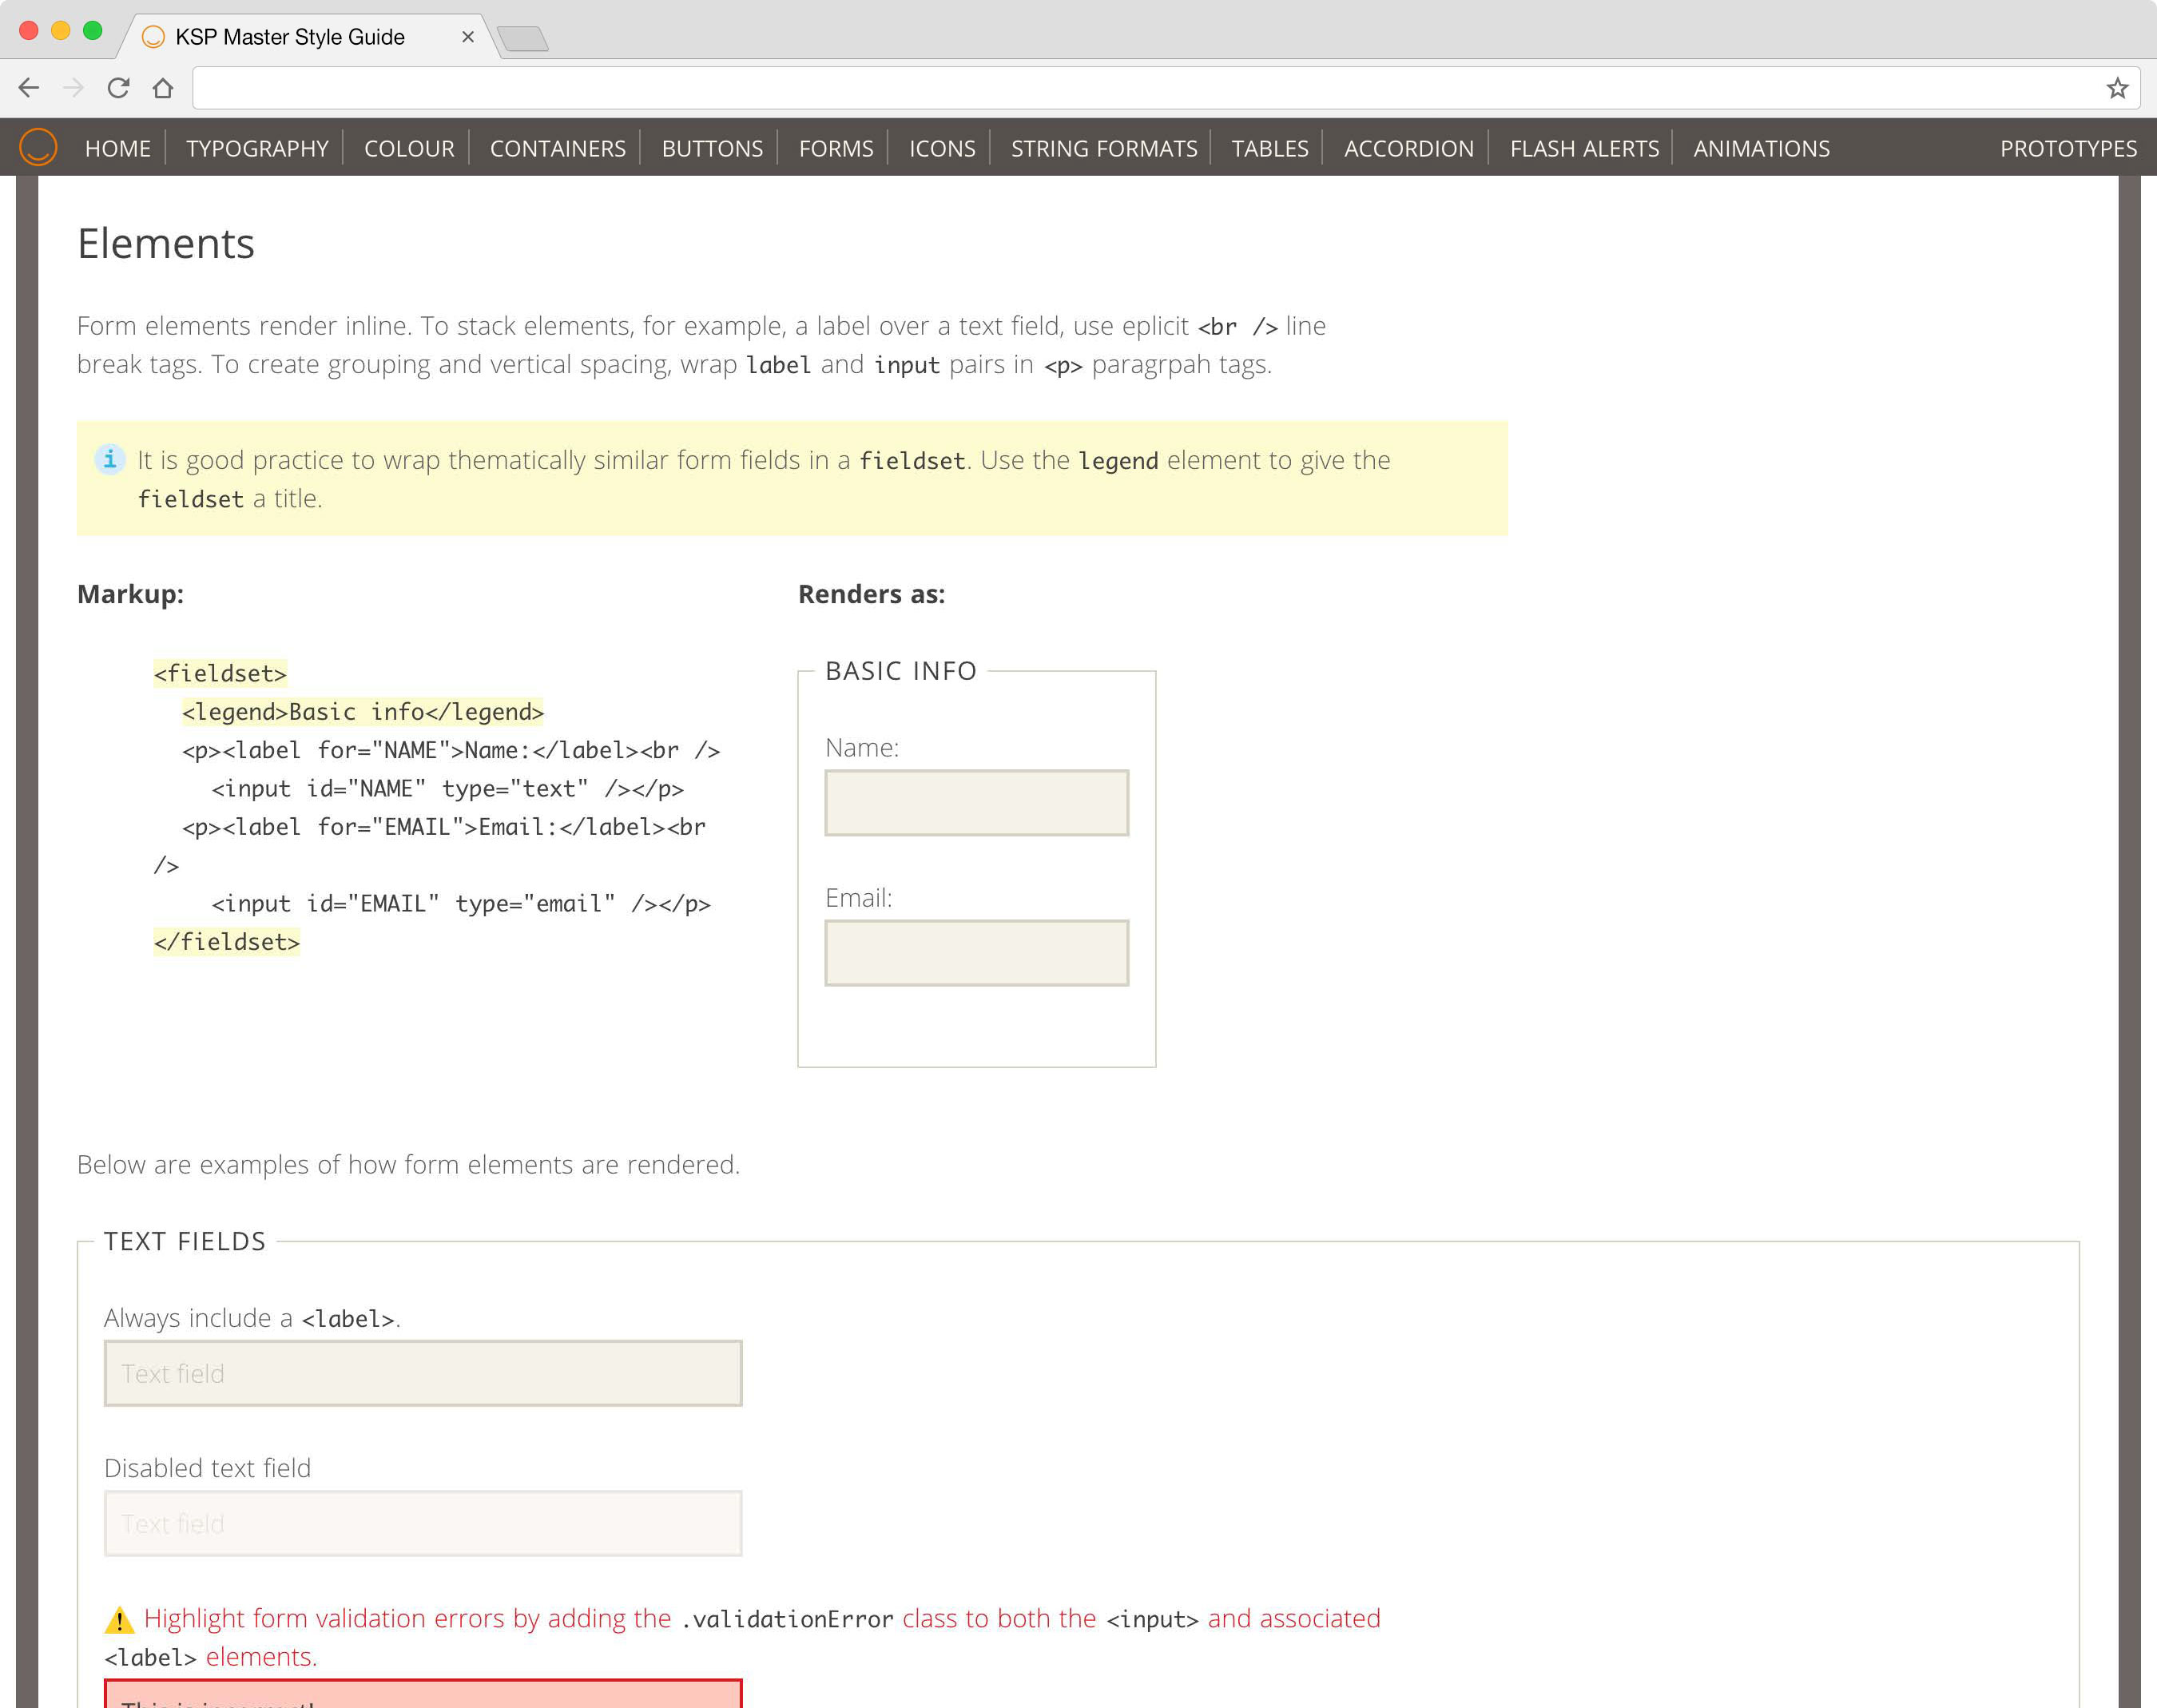This screenshot has height=1708, width=2157.
Task: Focus the Email text input
Action: pyautogui.click(x=977, y=952)
